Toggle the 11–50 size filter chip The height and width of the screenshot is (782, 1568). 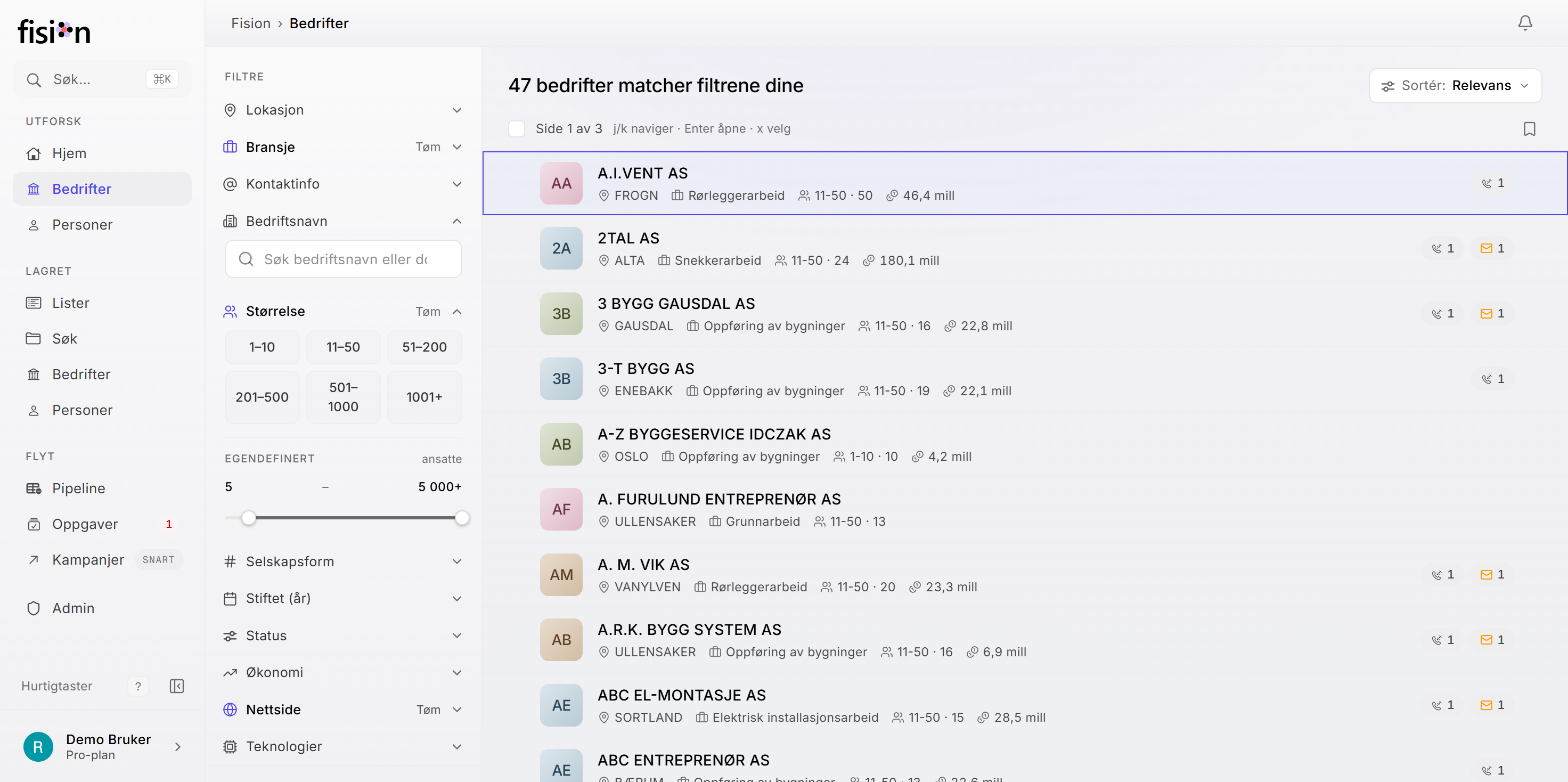(x=343, y=347)
